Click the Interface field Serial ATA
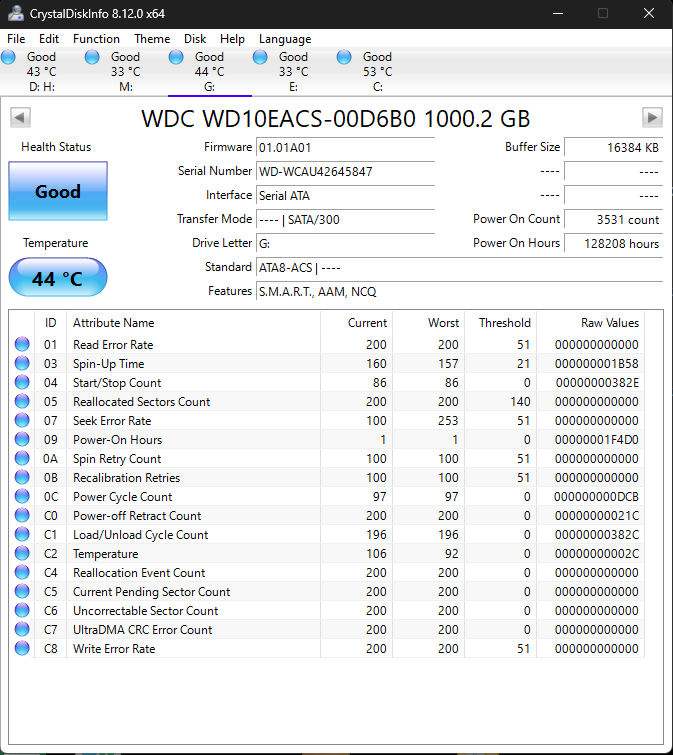Screen dimensions: 673x755 pos(346,195)
